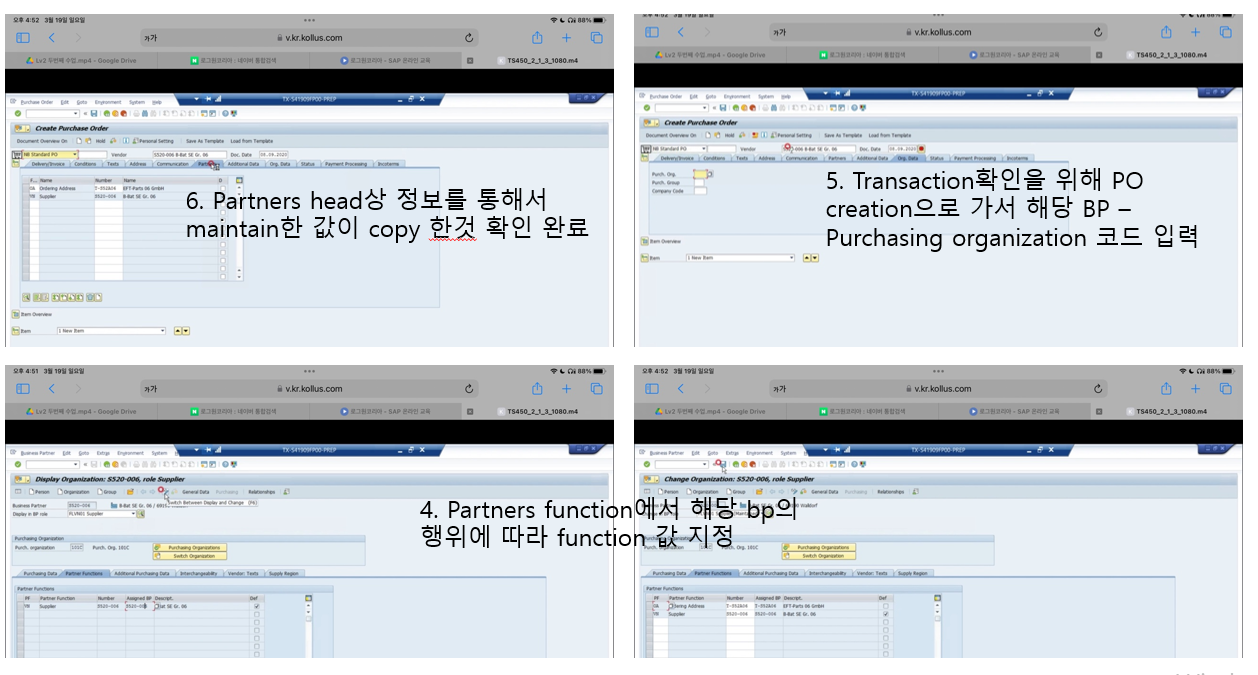Image resolution: width=1258 pixels, height=675 pixels.
Task: Toggle Def checkbox for Supplier in Change Organization
Action: point(885,614)
